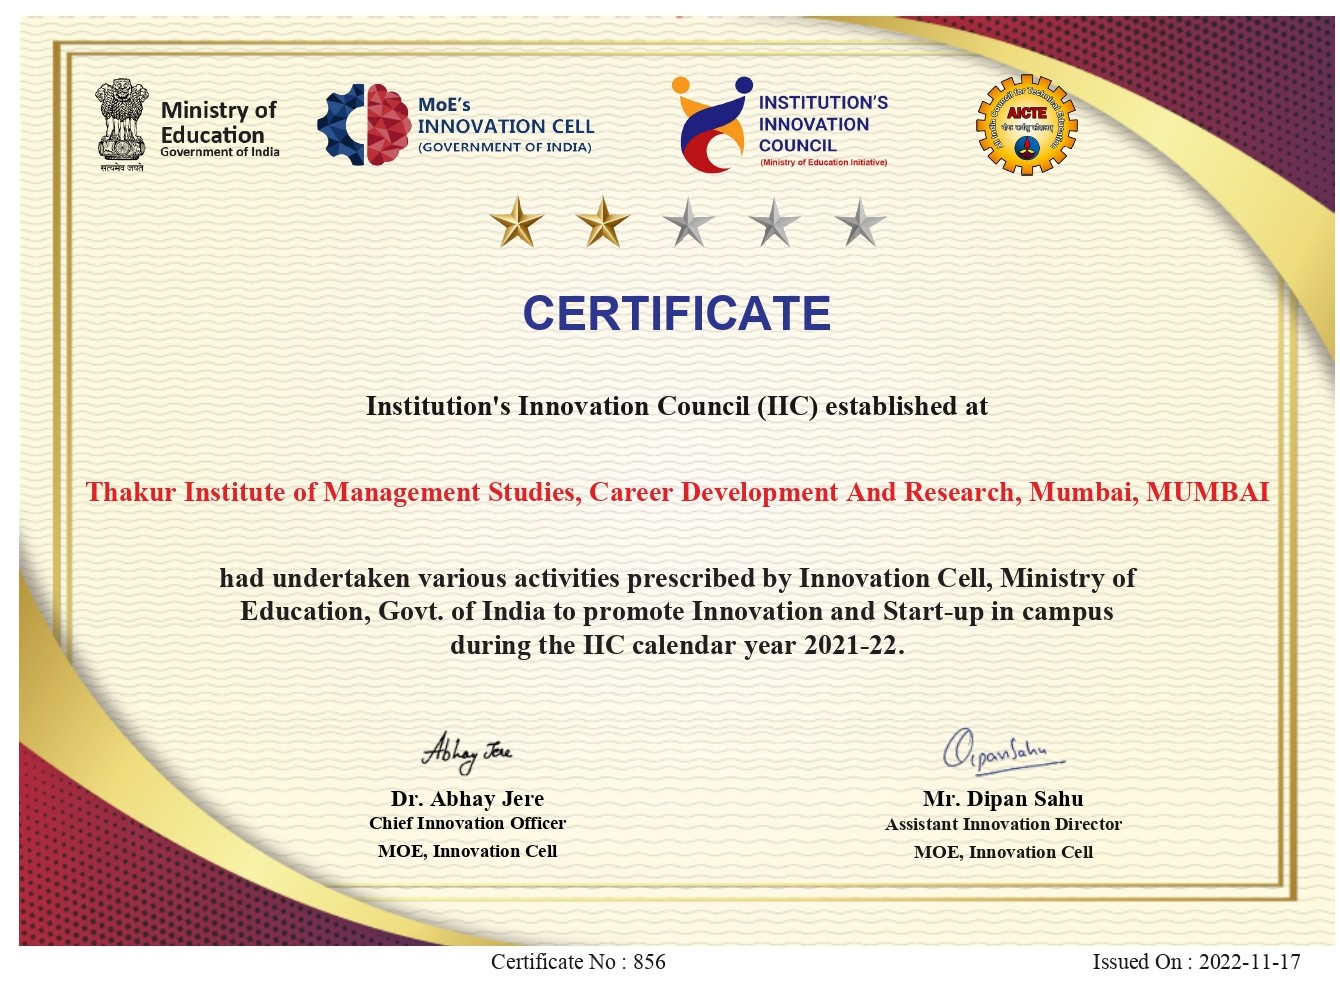Click the 'Chief Innovation Officer' title
Viewport: 1340px width, 1005px height.
[x=467, y=823]
